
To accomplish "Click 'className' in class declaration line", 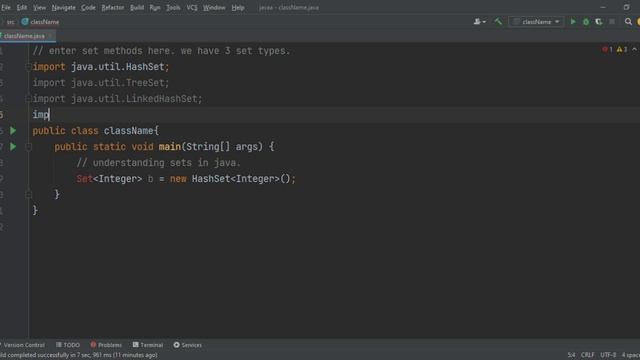I will tap(129, 131).
